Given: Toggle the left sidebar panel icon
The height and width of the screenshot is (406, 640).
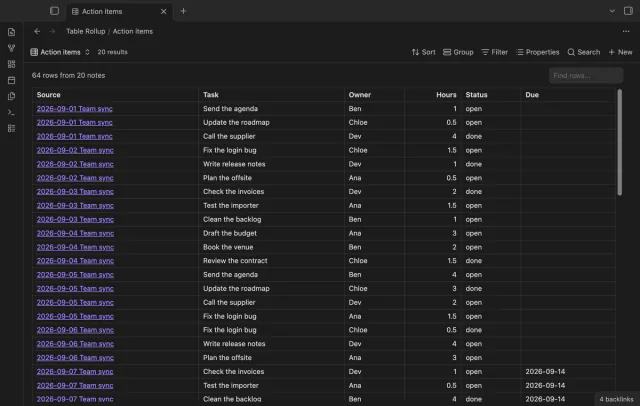Looking at the screenshot, I should pos(54,11).
